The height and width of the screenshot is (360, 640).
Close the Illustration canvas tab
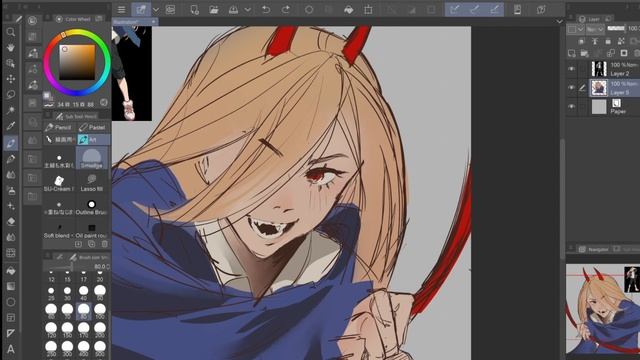click(x=153, y=22)
